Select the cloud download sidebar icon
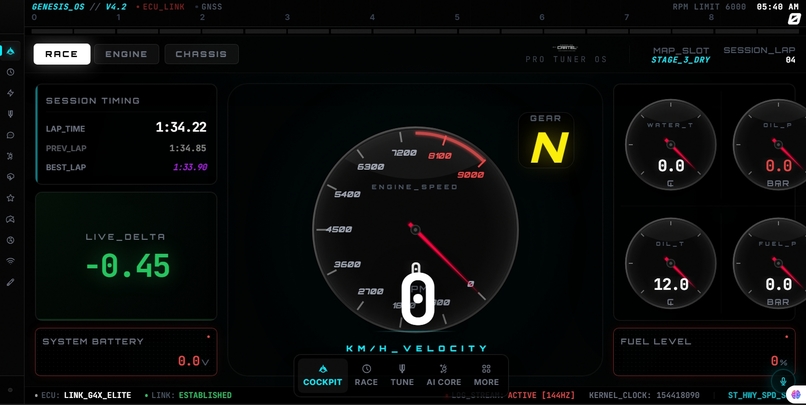Screen dimensions: 806x405 tap(10, 177)
